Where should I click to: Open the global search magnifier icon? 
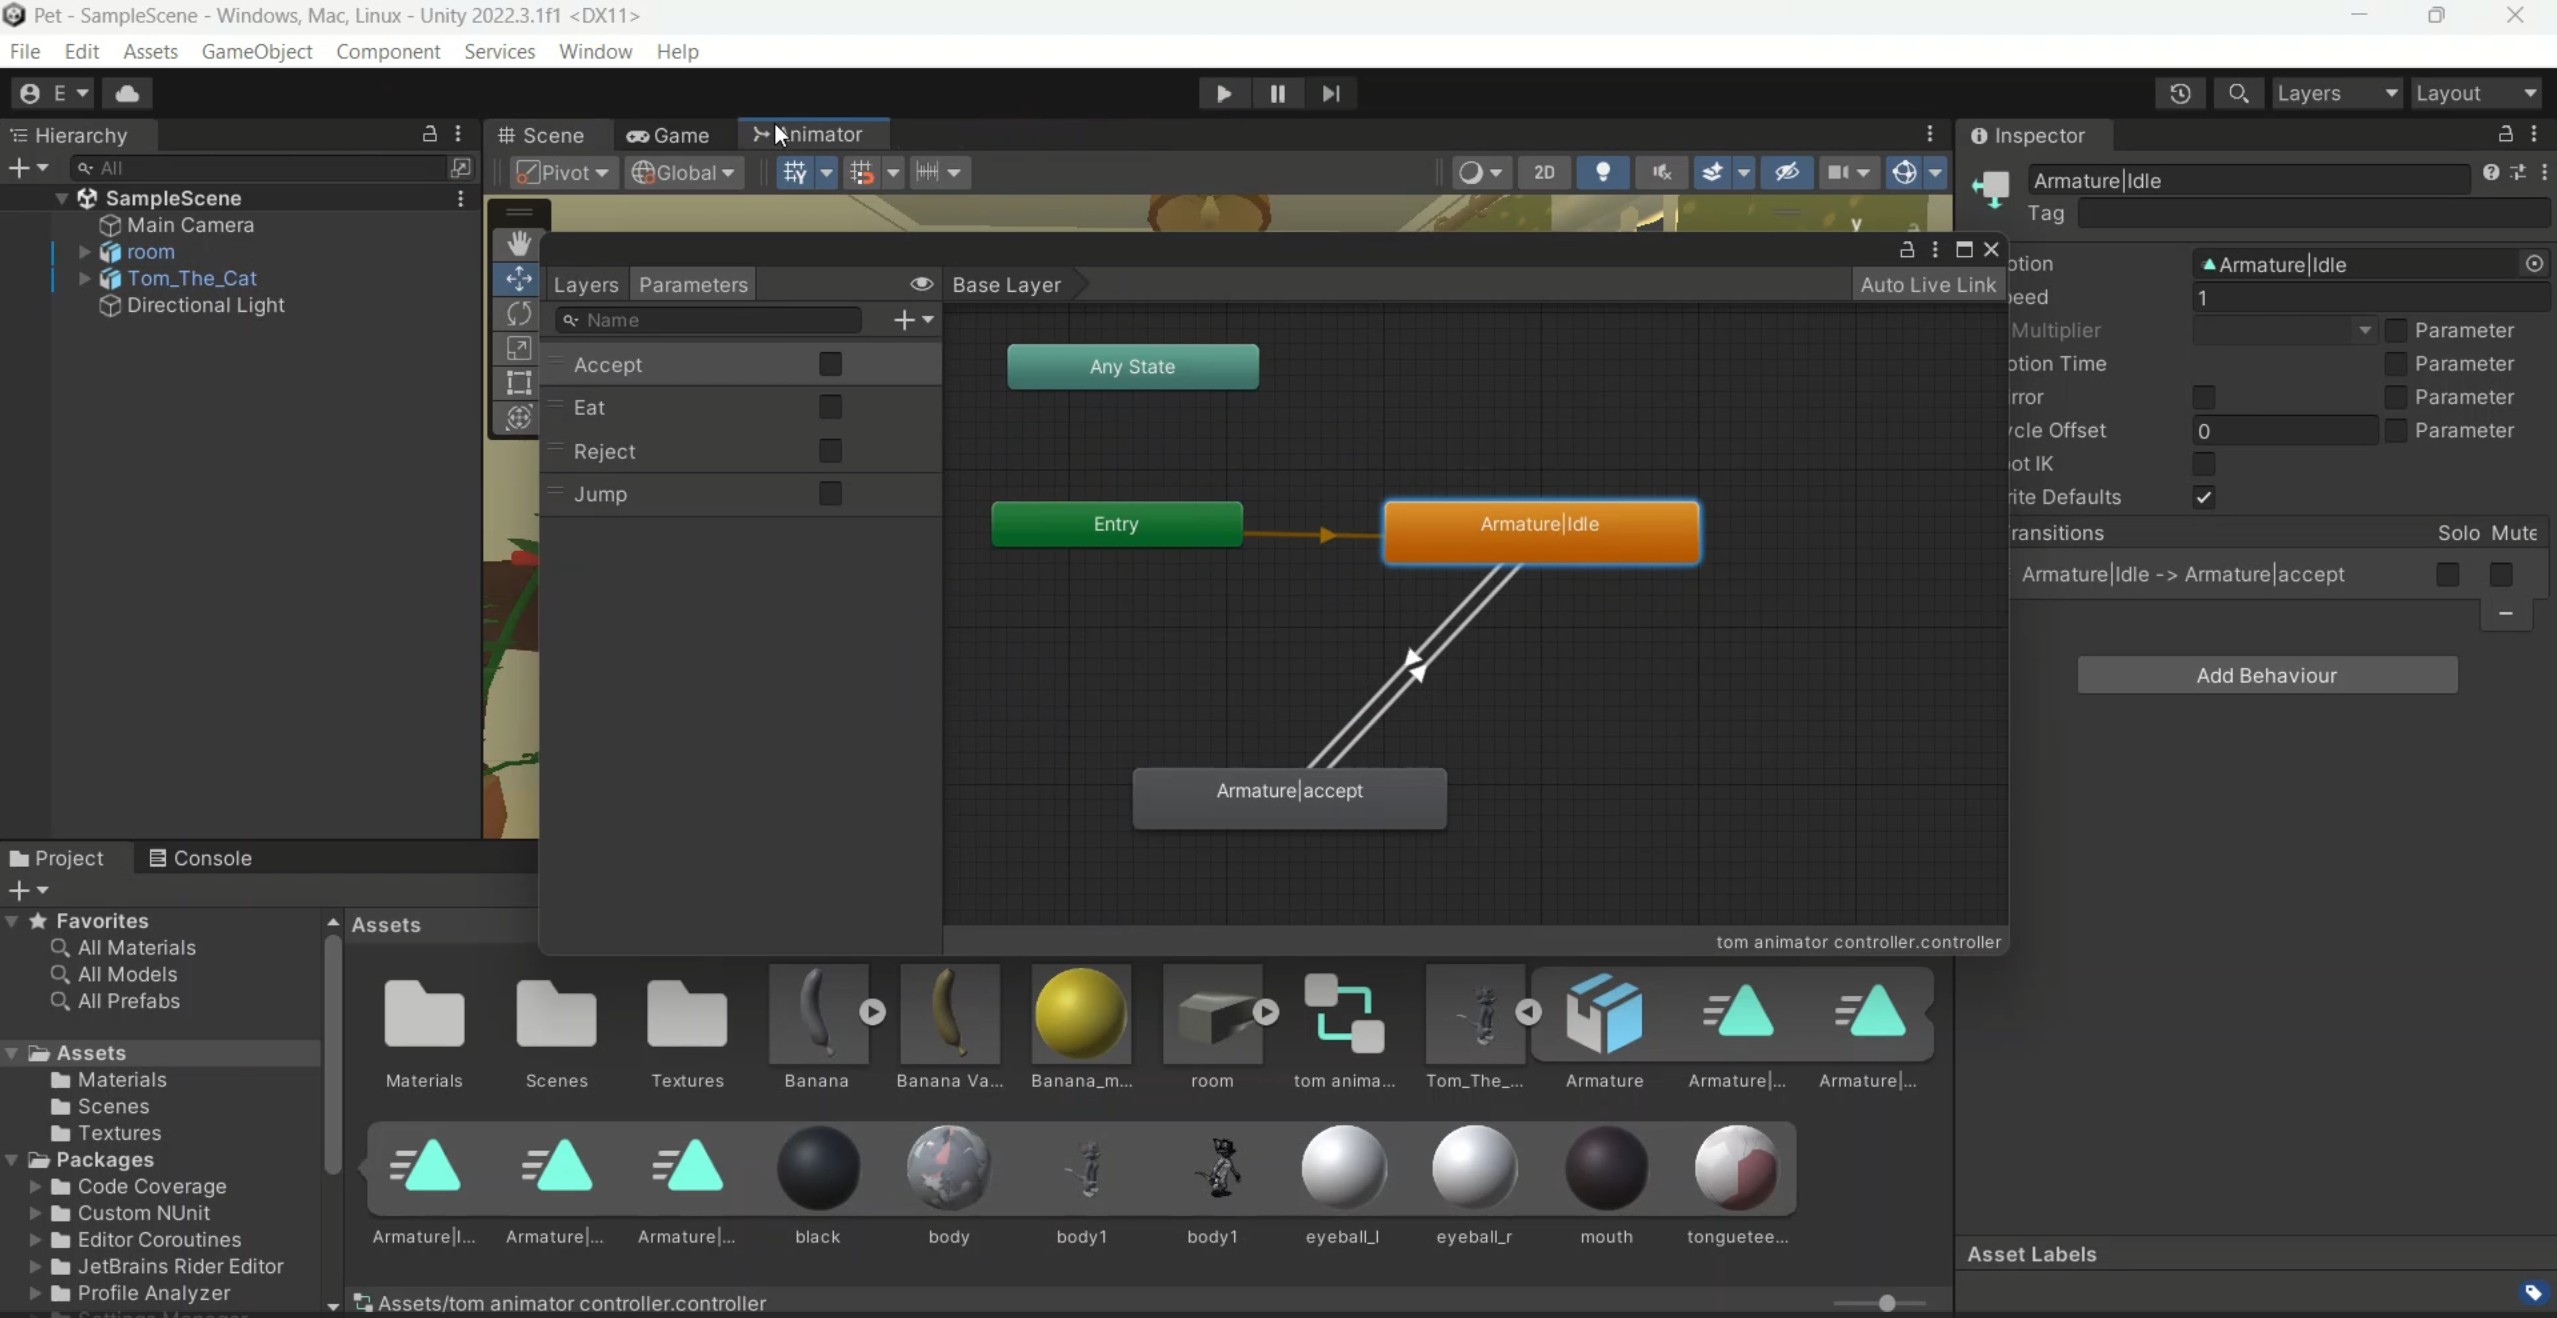pyautogui.click(x=2238, y=93)
